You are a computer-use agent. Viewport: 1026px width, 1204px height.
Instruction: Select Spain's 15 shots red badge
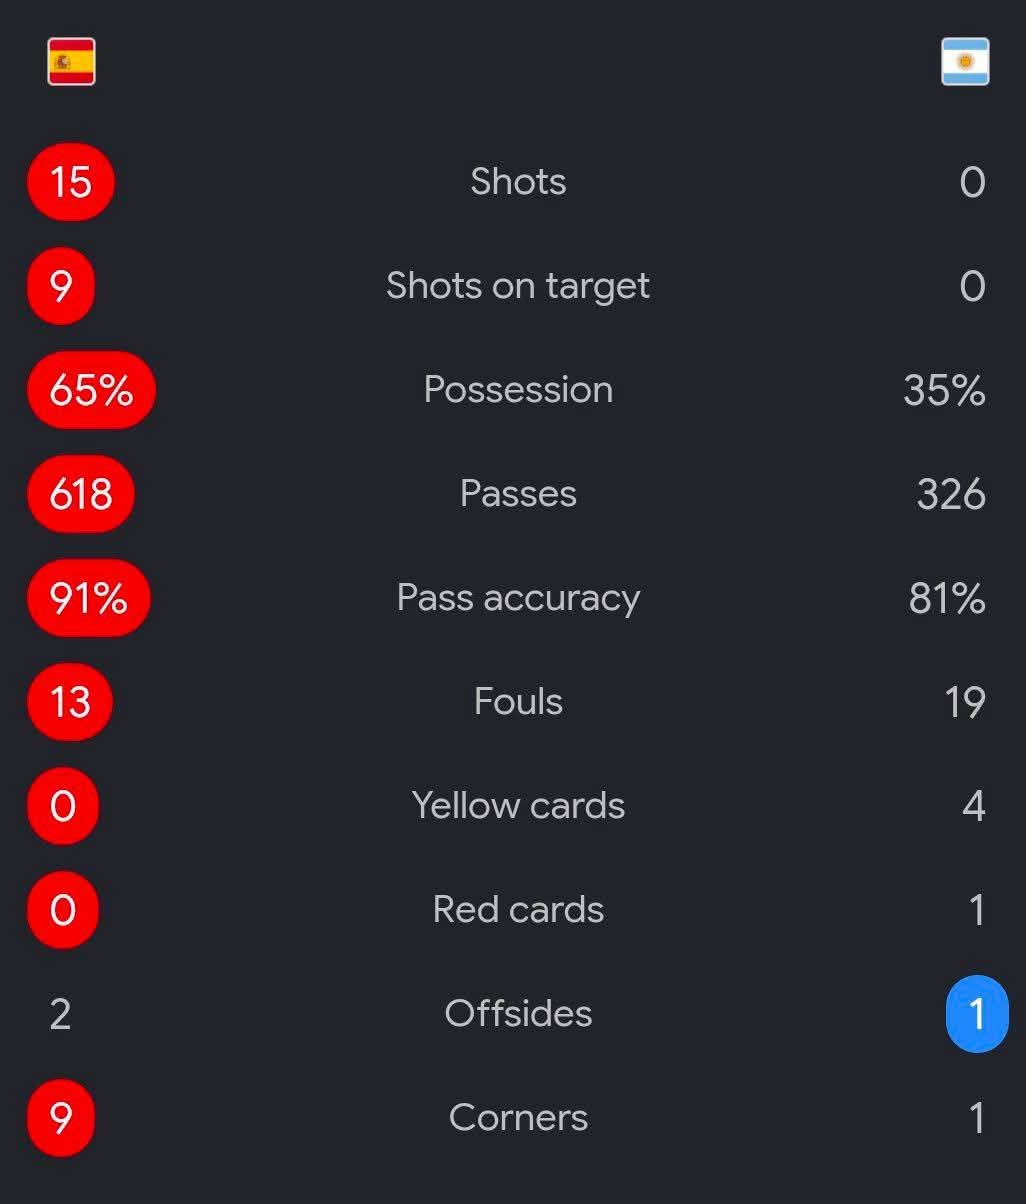[x=71, y=182]
